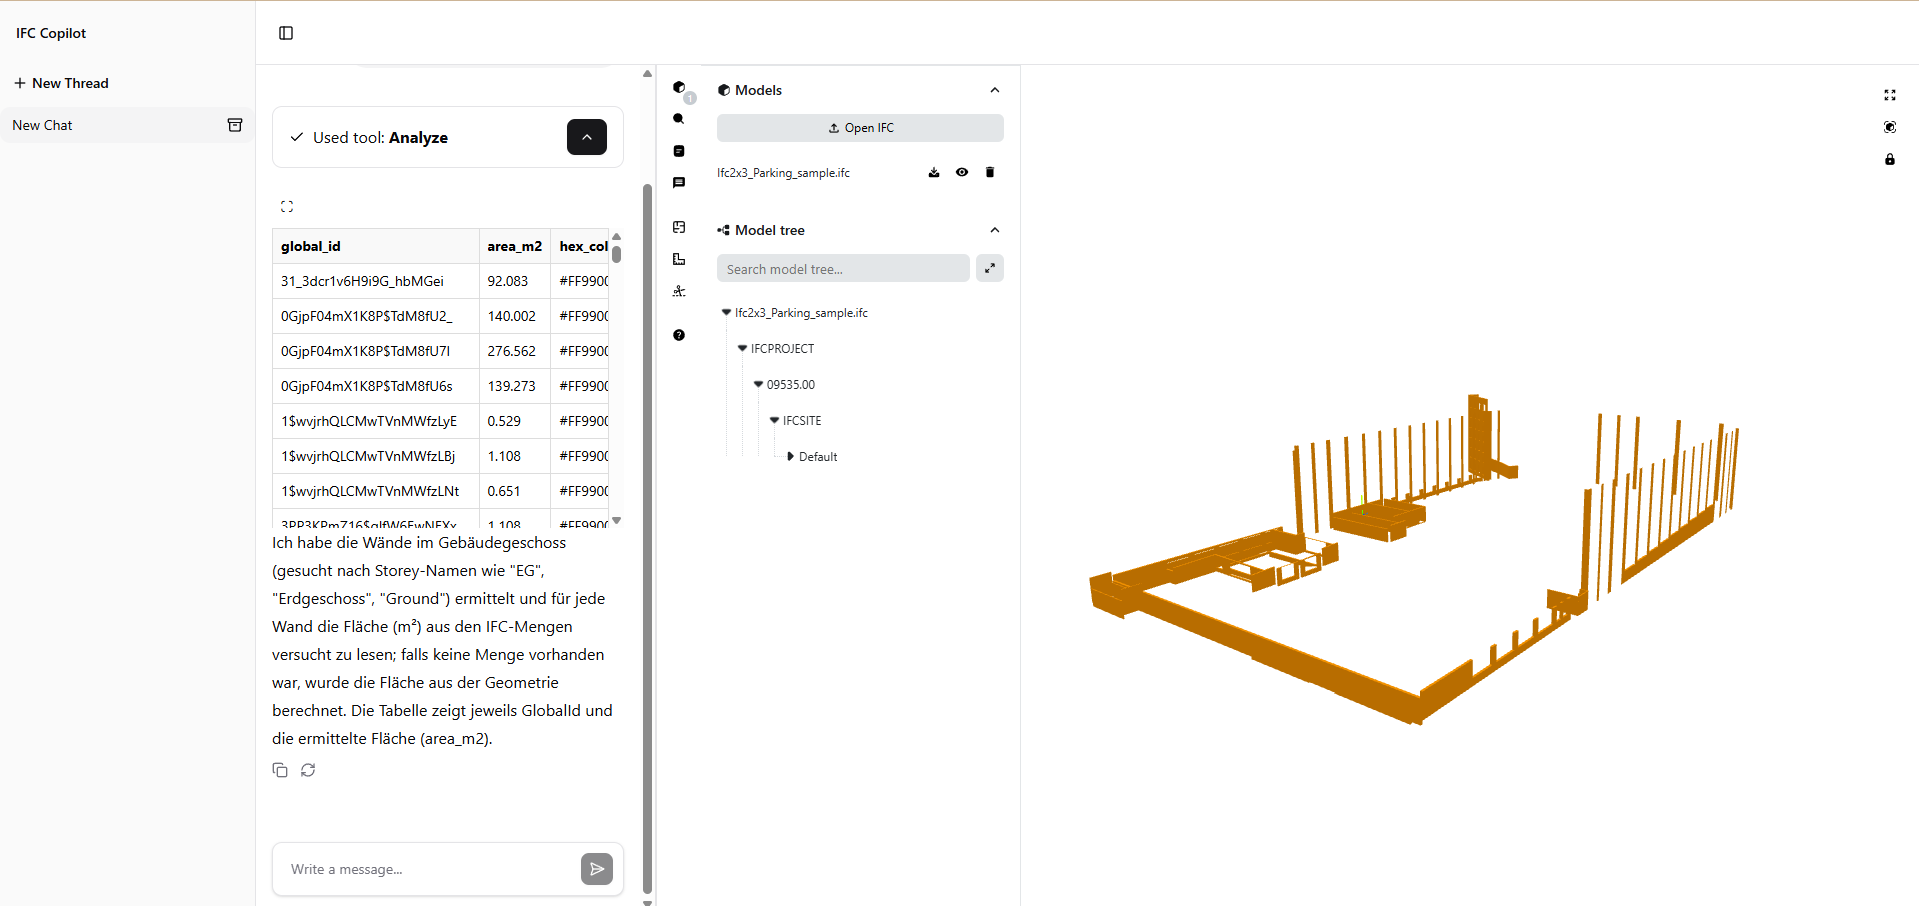Click the Search model tree field
The width and height of the screenshot is (1919, 906).
843,268
